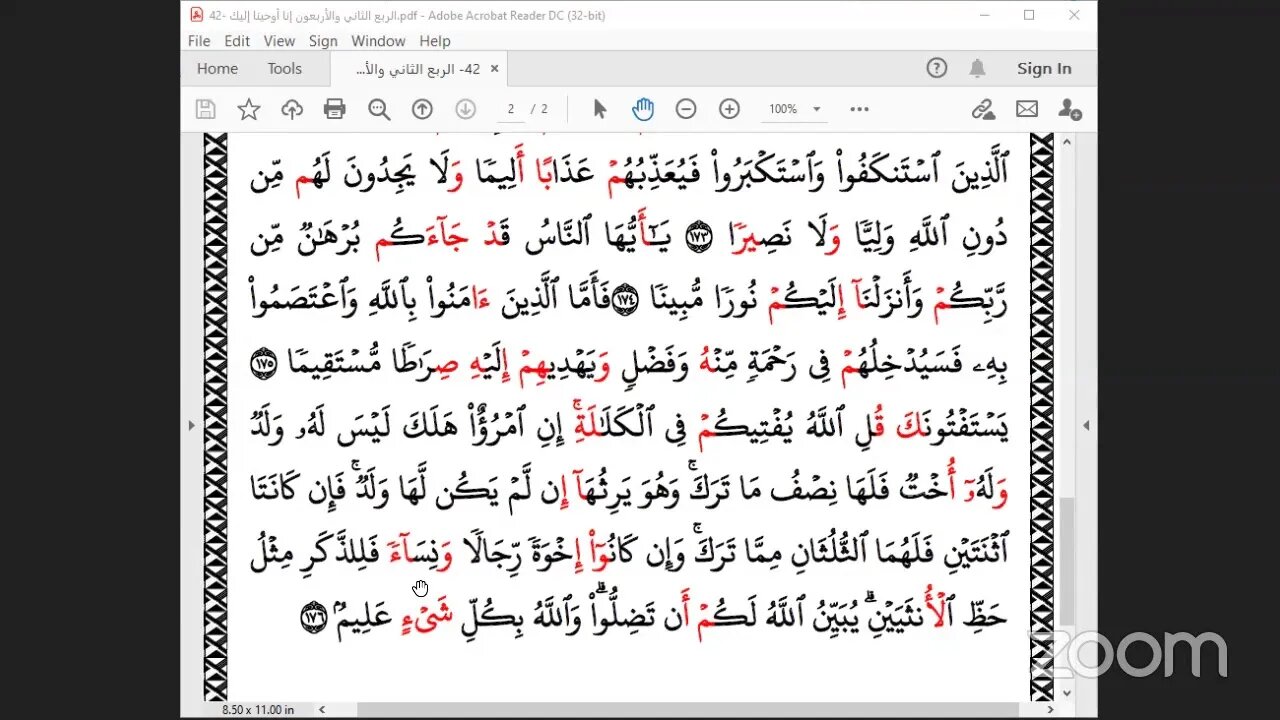
Task: Click the upload to cloud icon
Action: click(x=292, y=109)
